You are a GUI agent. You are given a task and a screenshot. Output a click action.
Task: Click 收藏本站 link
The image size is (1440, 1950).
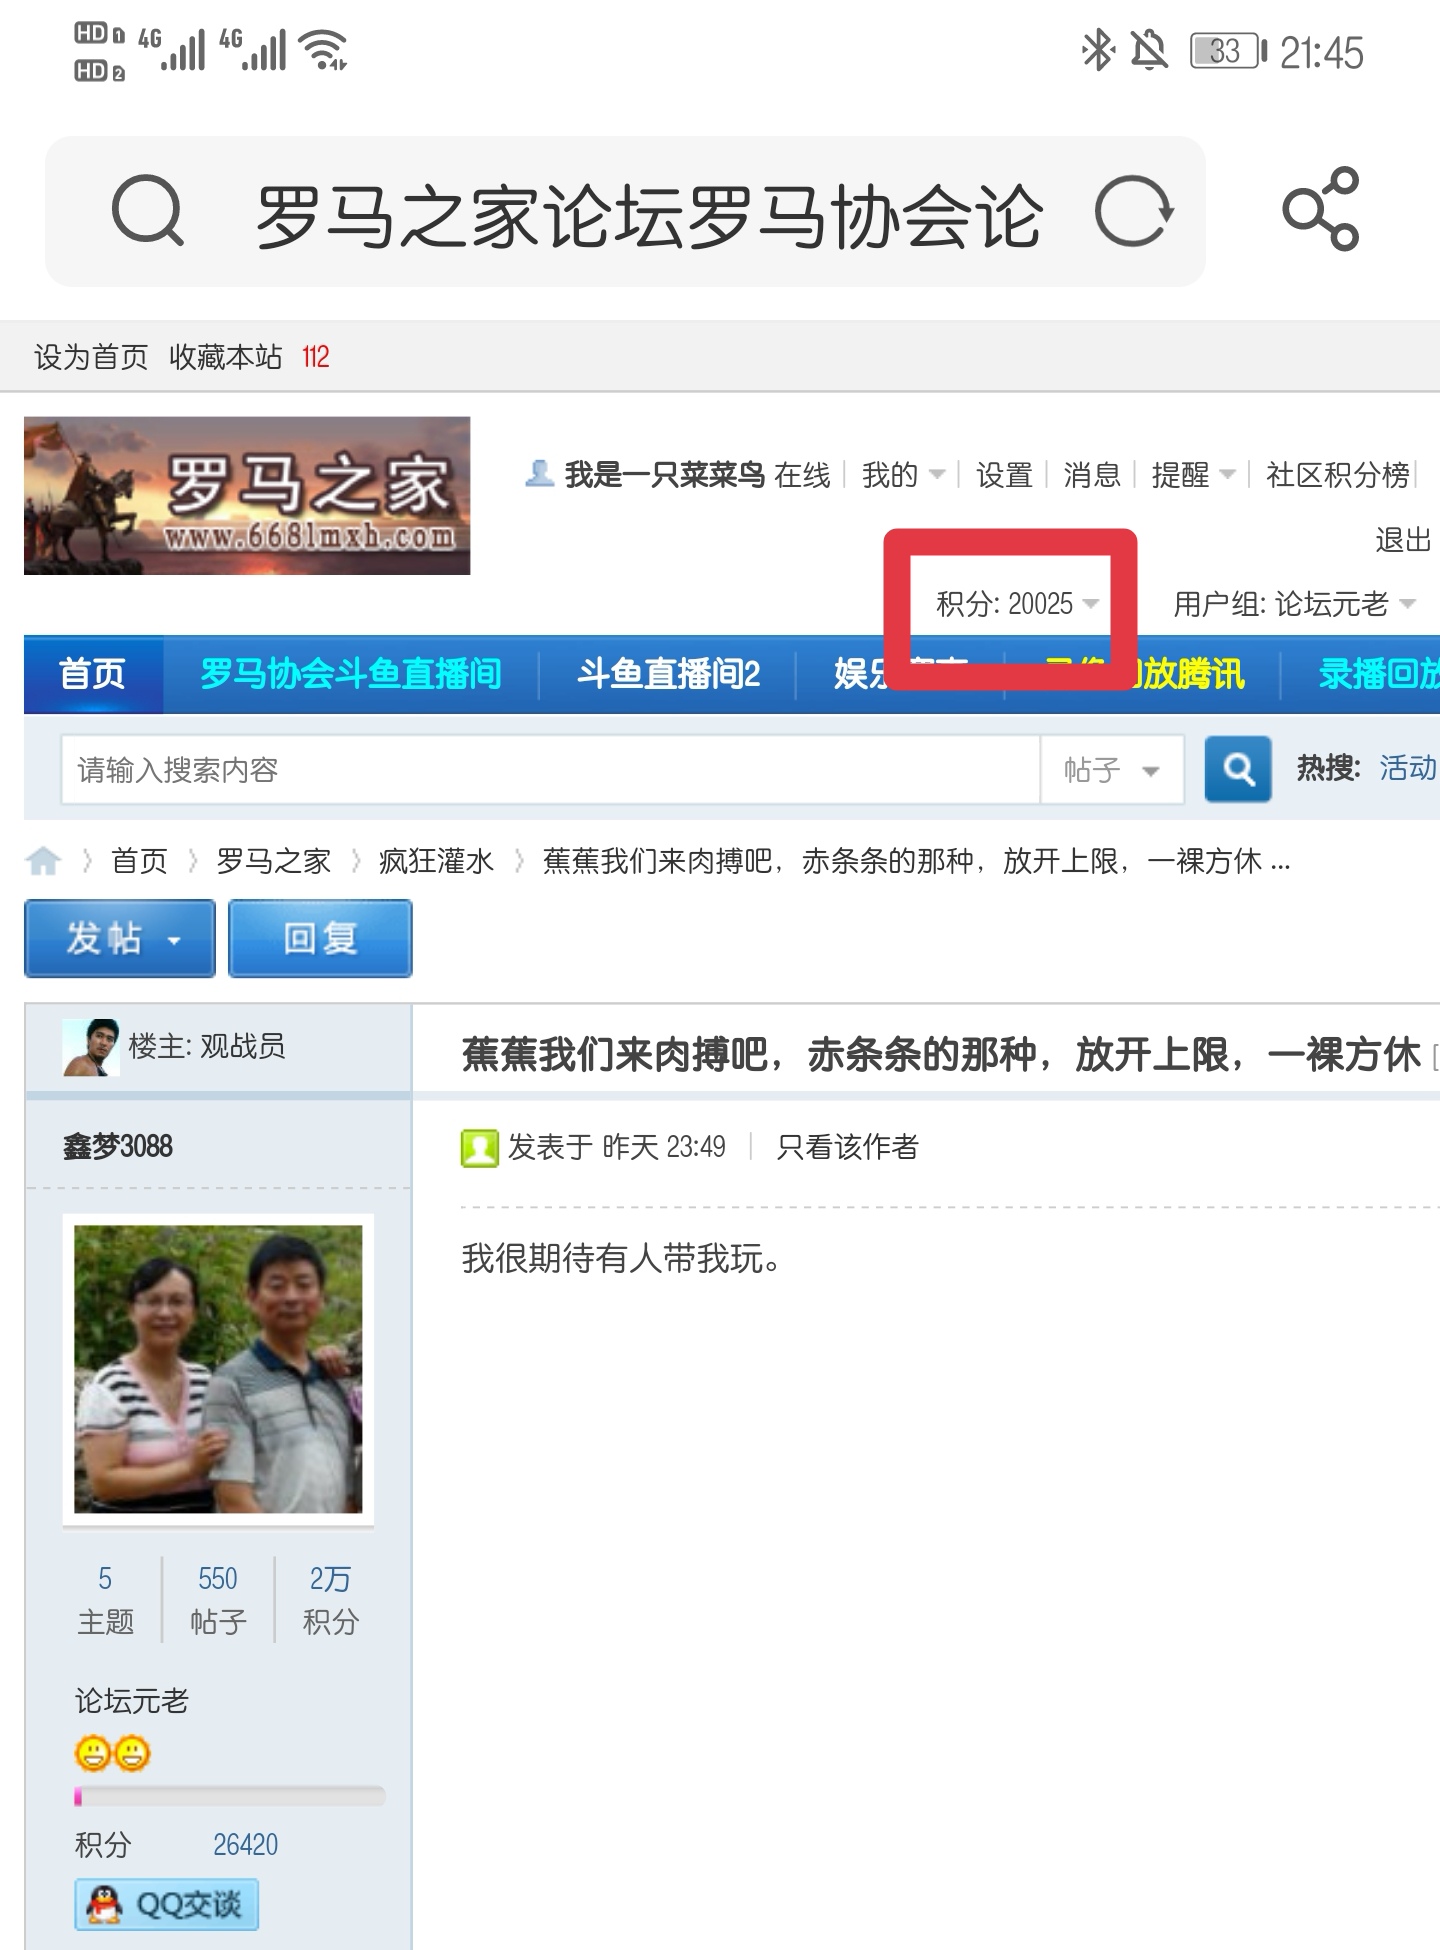click(225, 357)
